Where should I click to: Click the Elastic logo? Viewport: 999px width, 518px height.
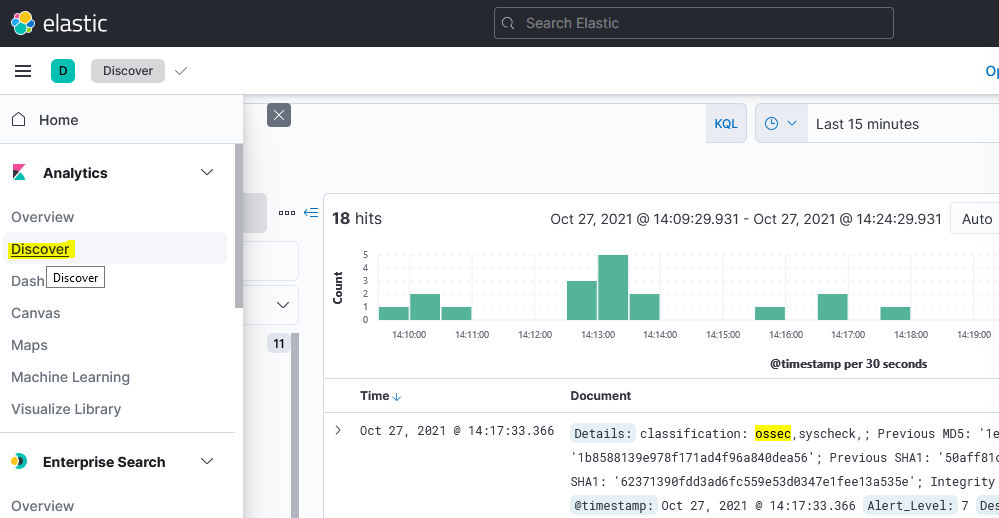[59, 24]
